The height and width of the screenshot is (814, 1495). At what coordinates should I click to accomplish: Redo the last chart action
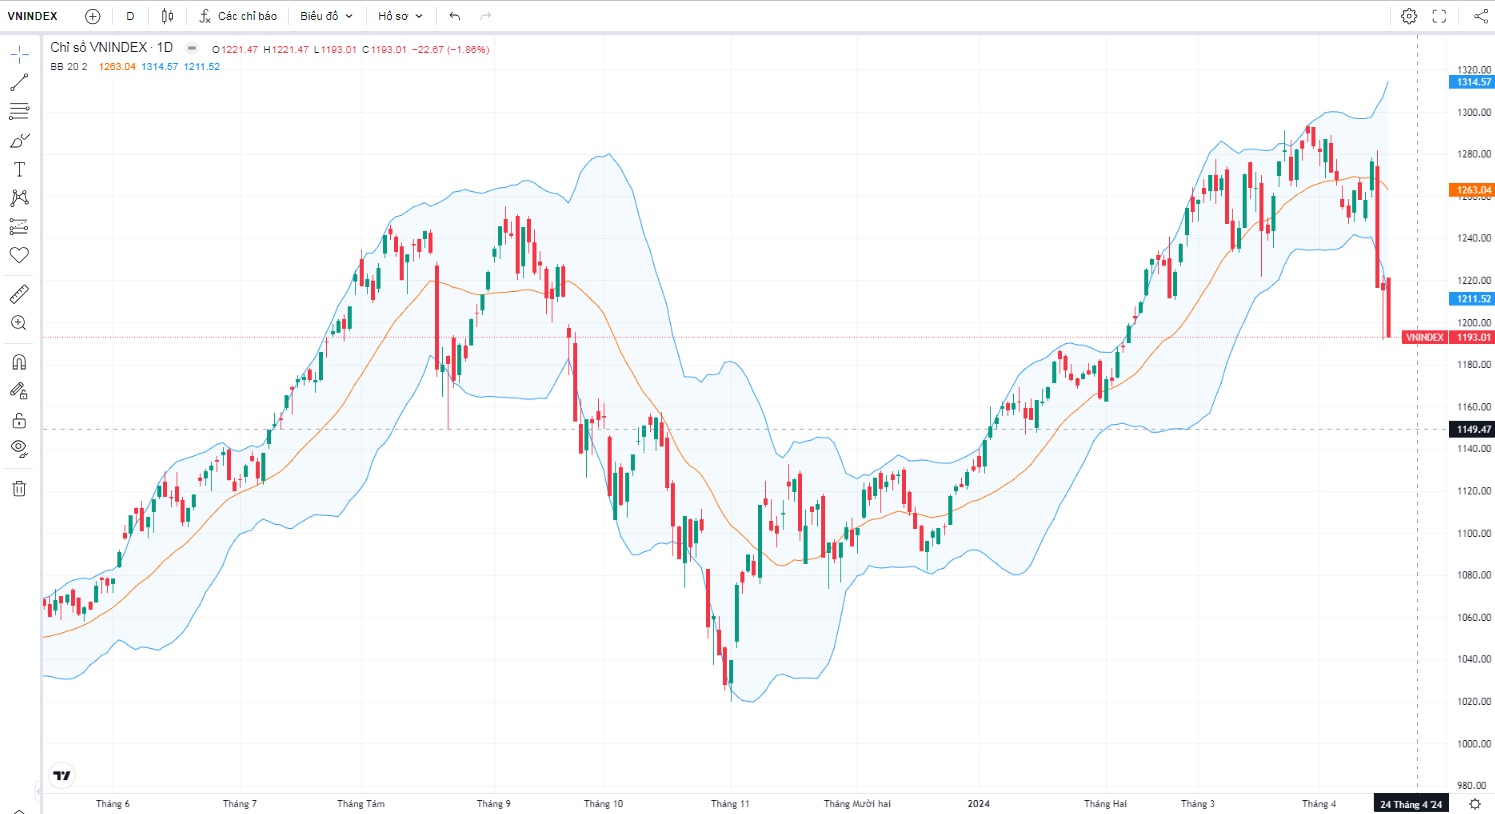486,16
